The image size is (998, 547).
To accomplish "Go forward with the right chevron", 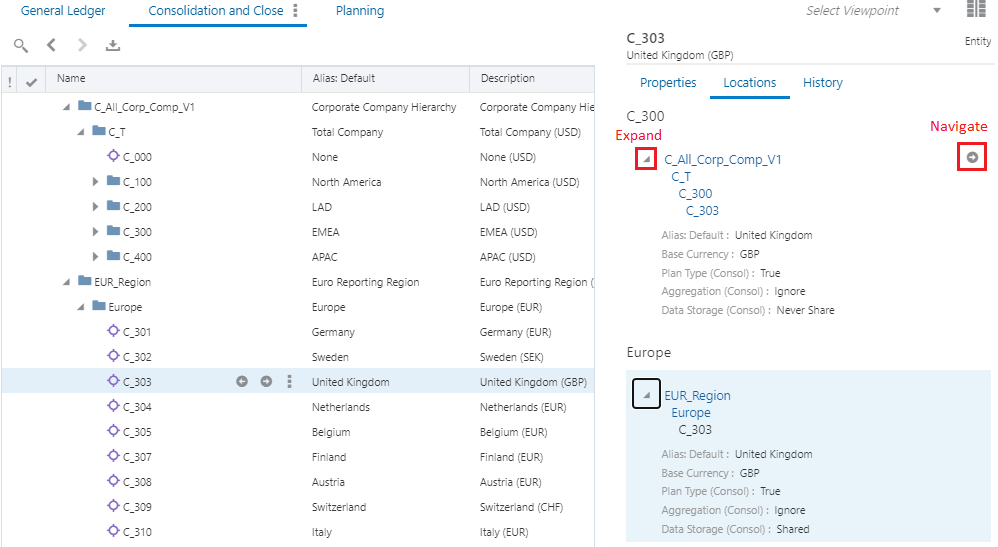I will (82, 45).
